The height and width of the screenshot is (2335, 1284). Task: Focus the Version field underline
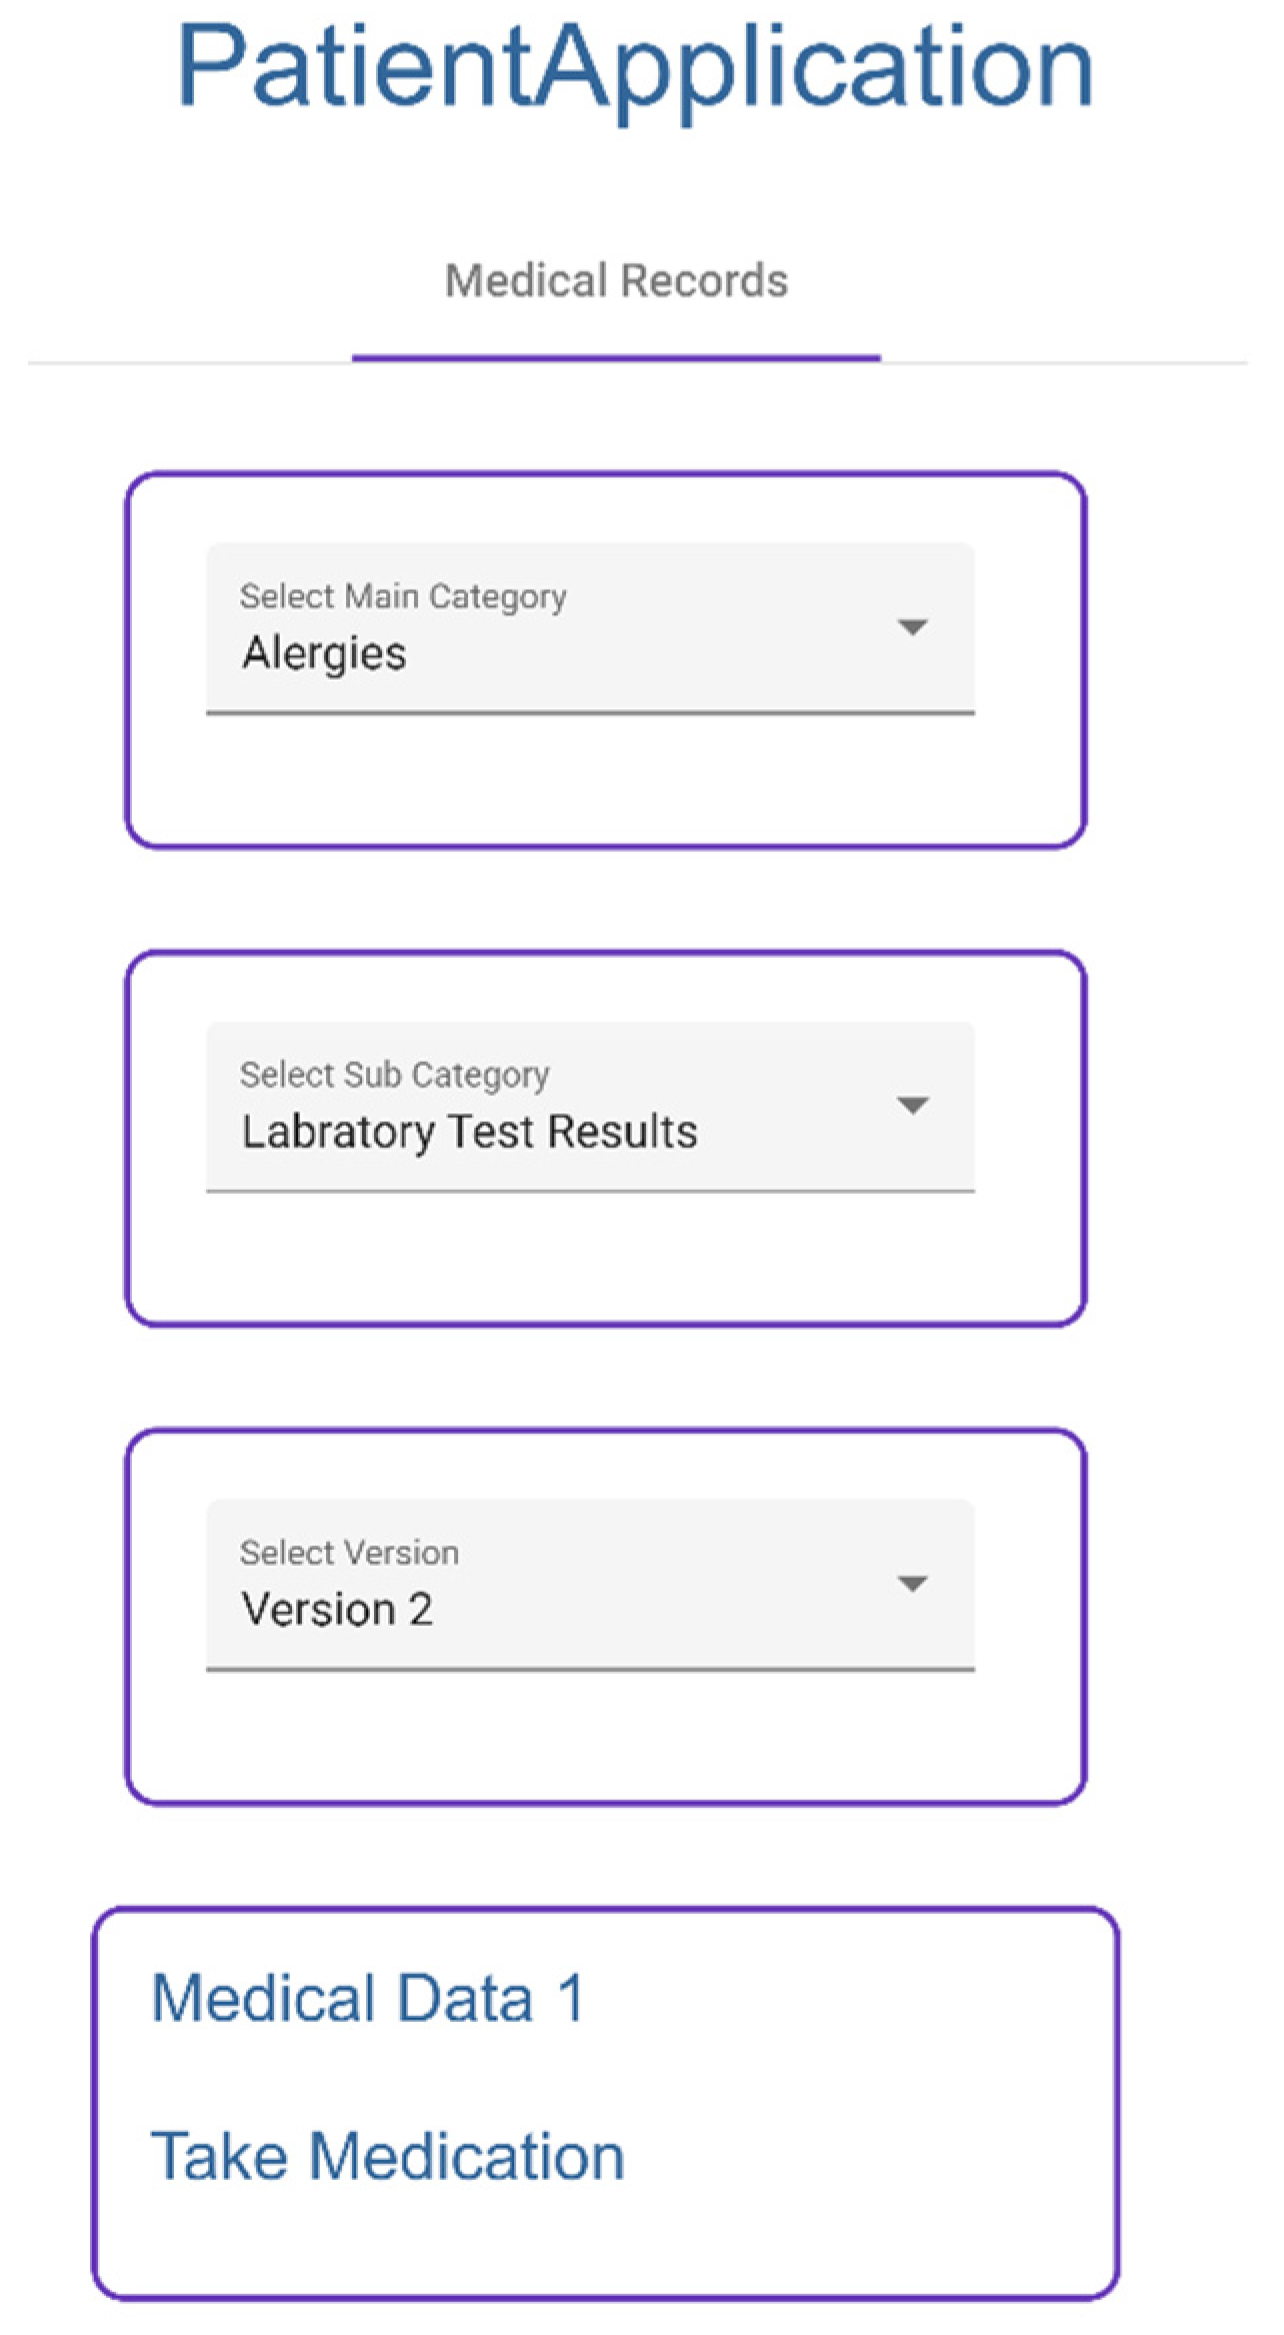[x=590, y=1669]
